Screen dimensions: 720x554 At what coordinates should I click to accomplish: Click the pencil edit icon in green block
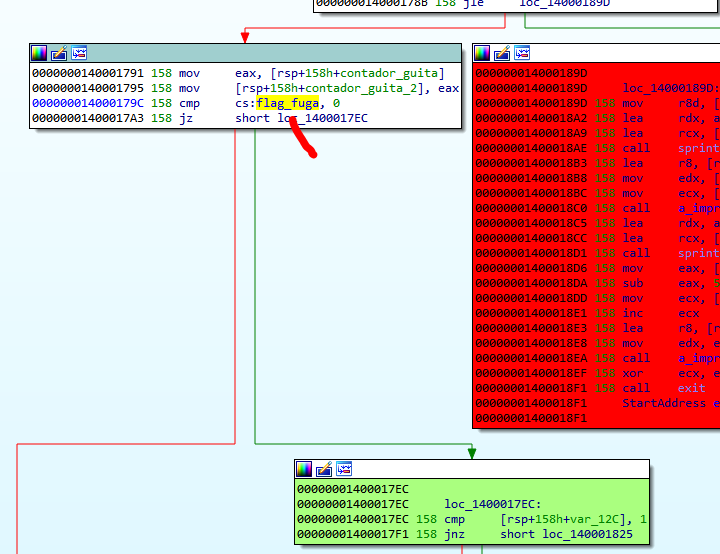tap(324, 469)
